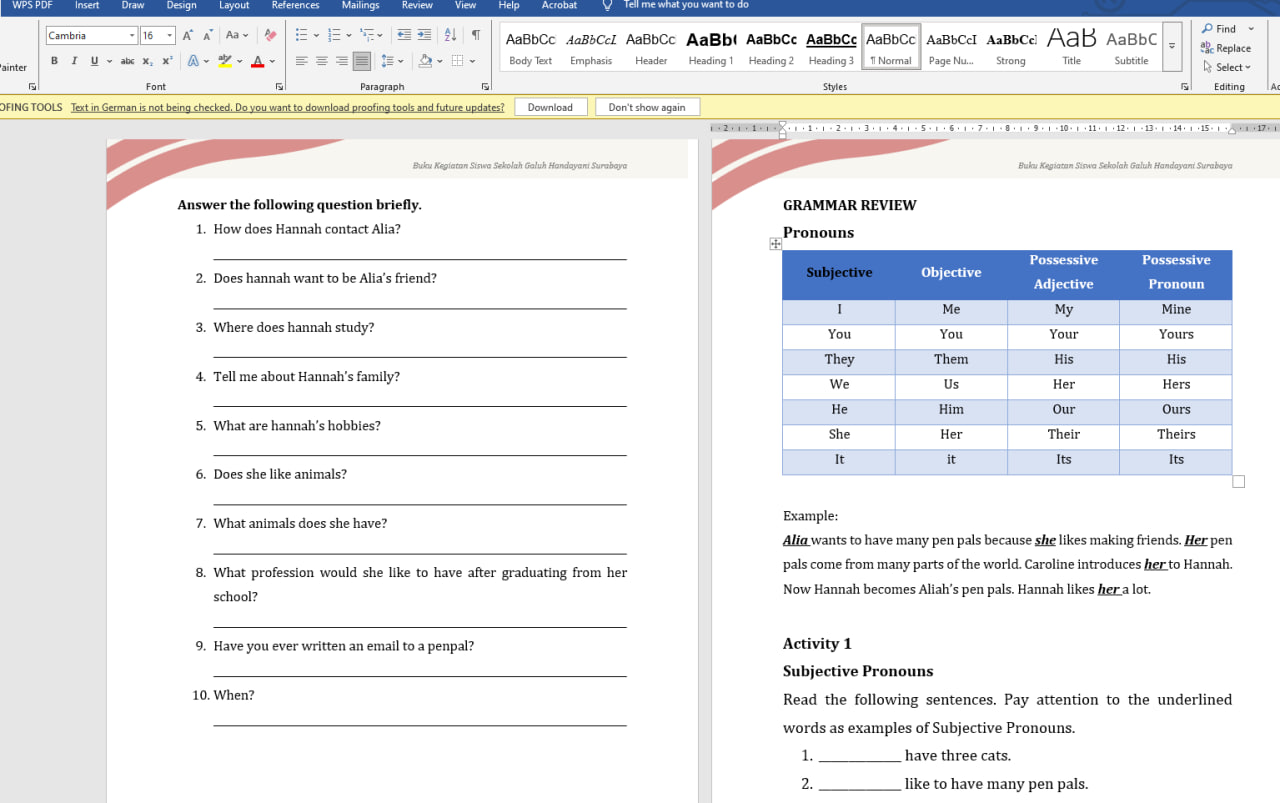Image resolution: width=1280 pixels, height=803 pixels.
Task: Apply the red font color
Action: pos(257,61)
